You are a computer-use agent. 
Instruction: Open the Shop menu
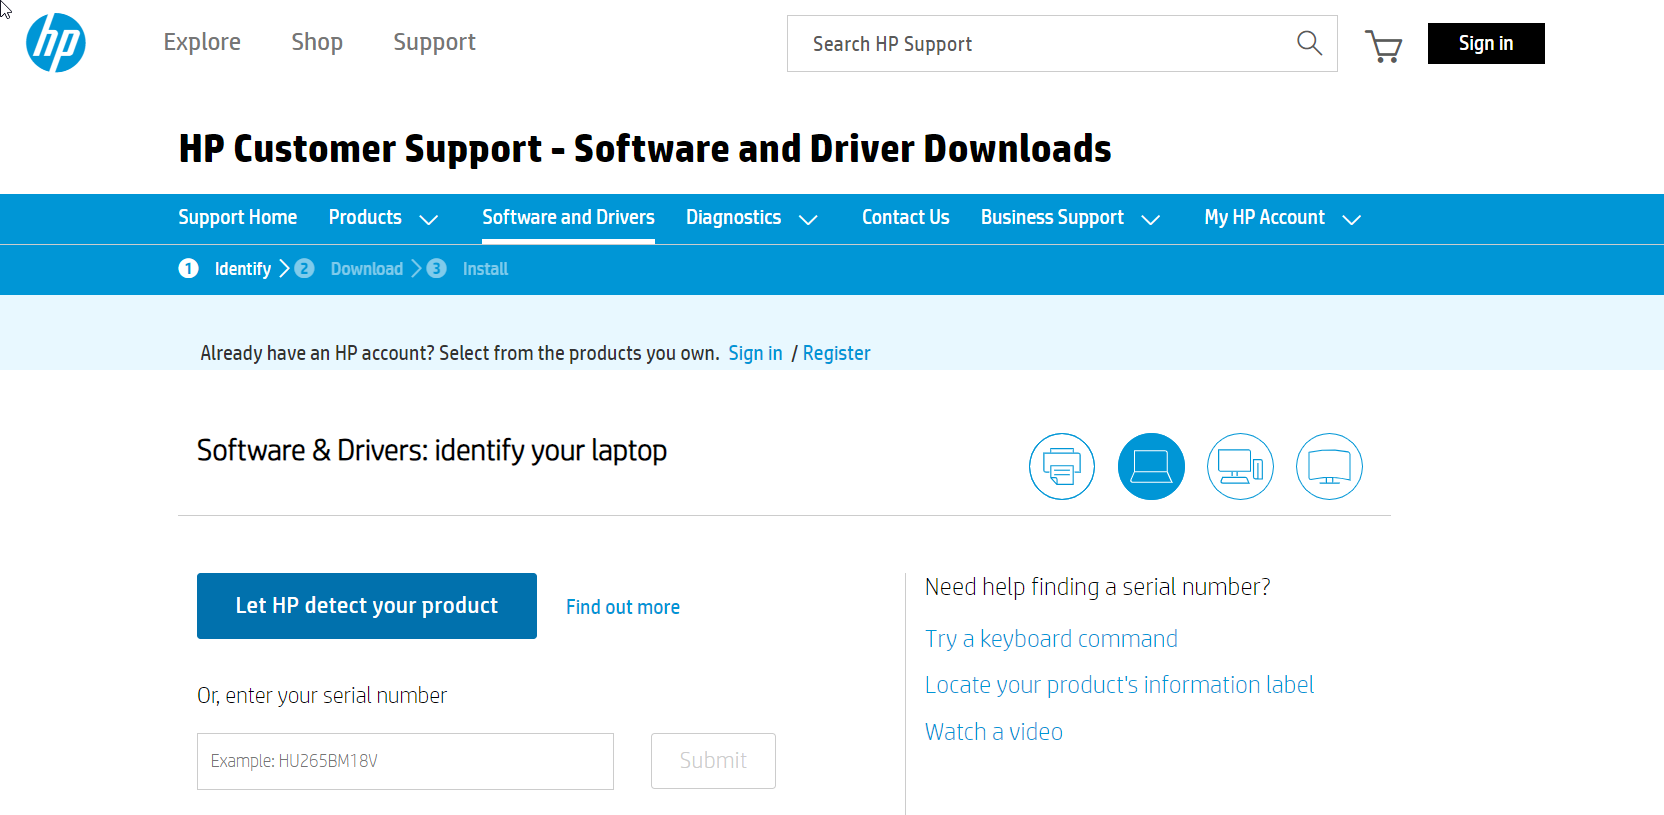pos(317,42)
